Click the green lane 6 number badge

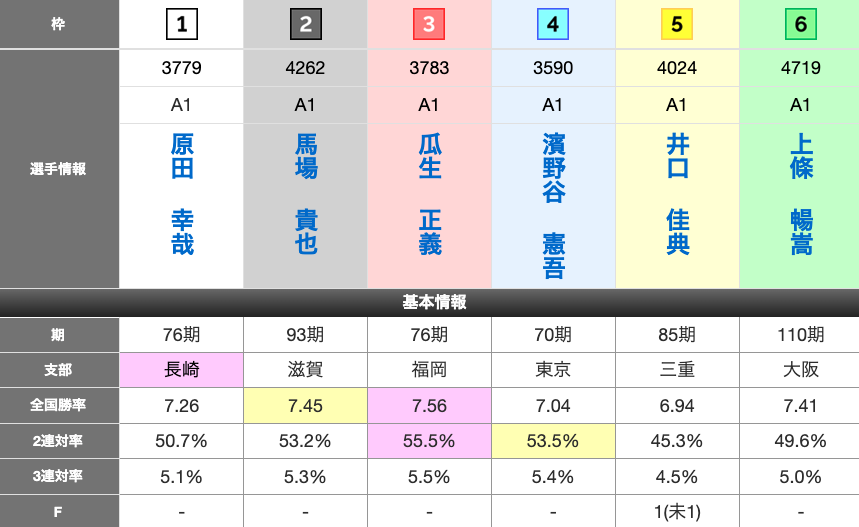(x=800, y=24)
